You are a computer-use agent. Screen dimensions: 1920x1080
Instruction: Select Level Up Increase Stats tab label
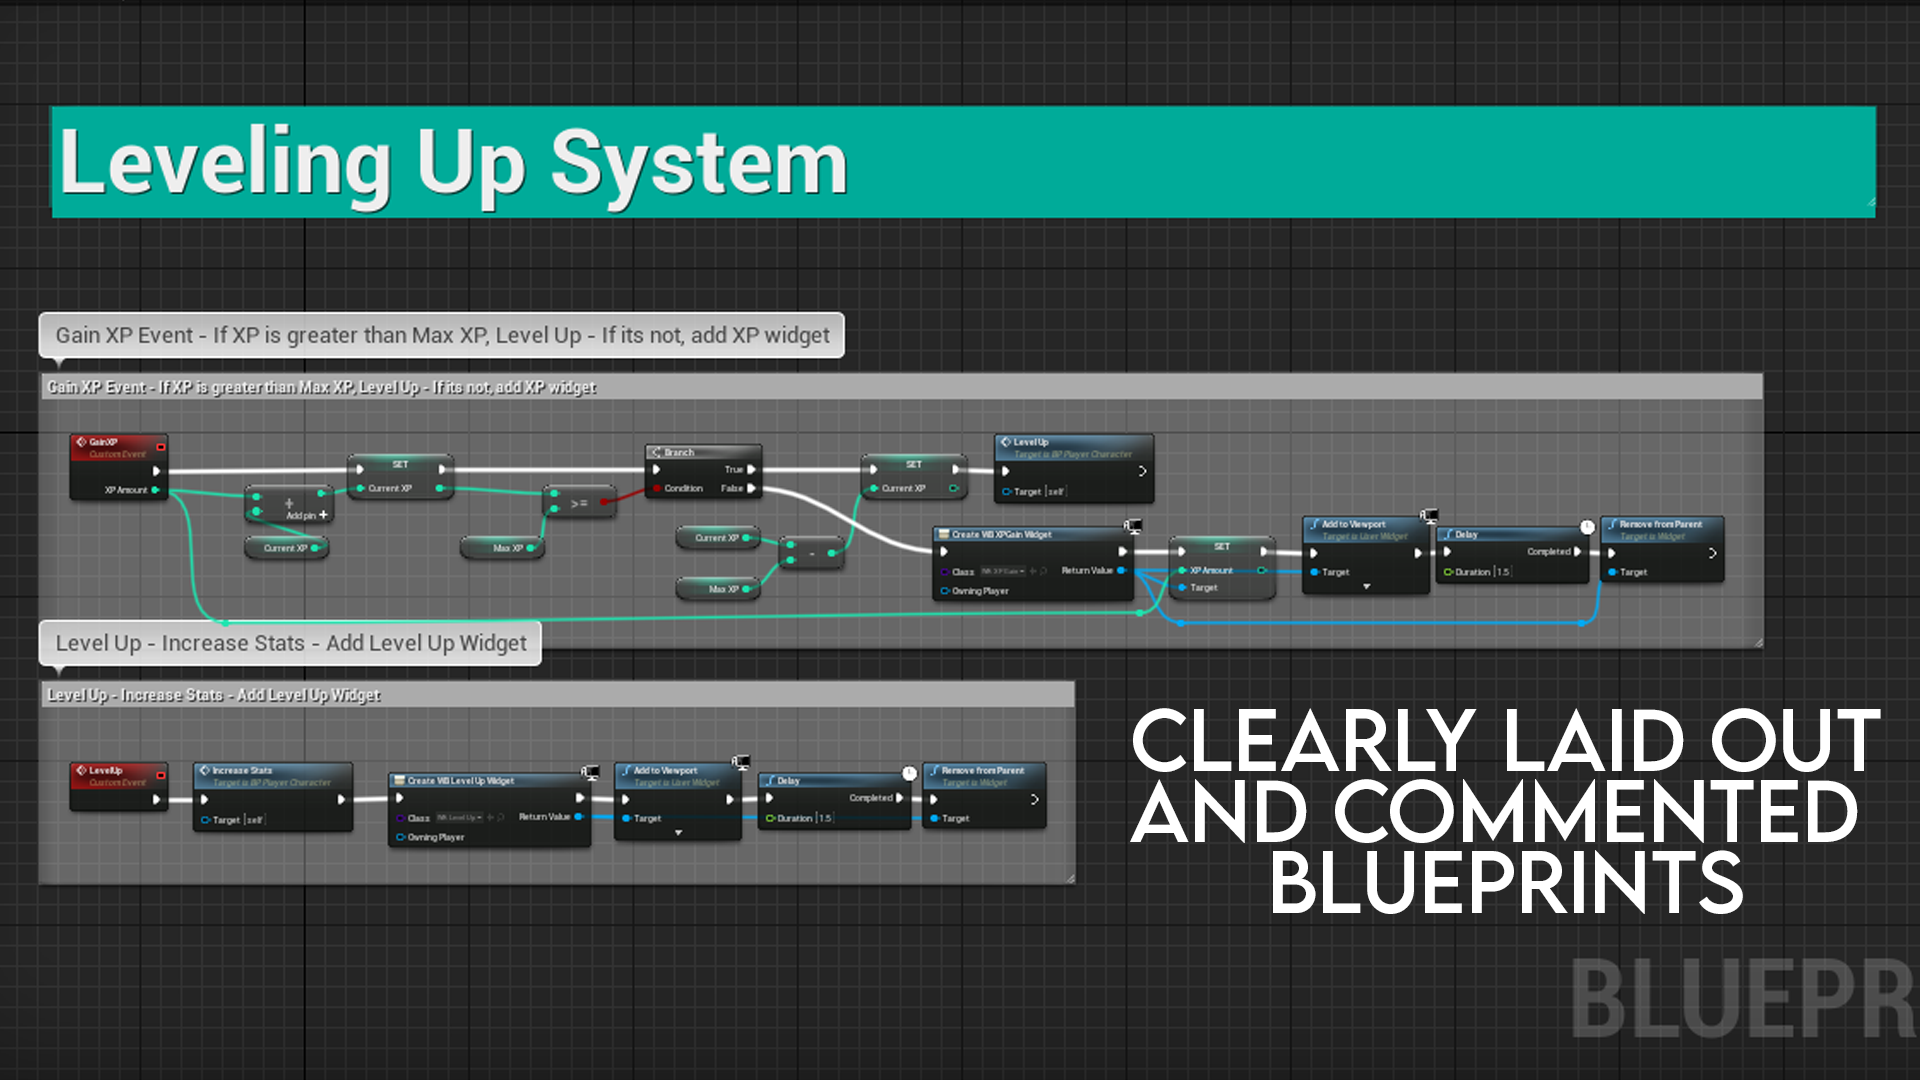[289, 642]
